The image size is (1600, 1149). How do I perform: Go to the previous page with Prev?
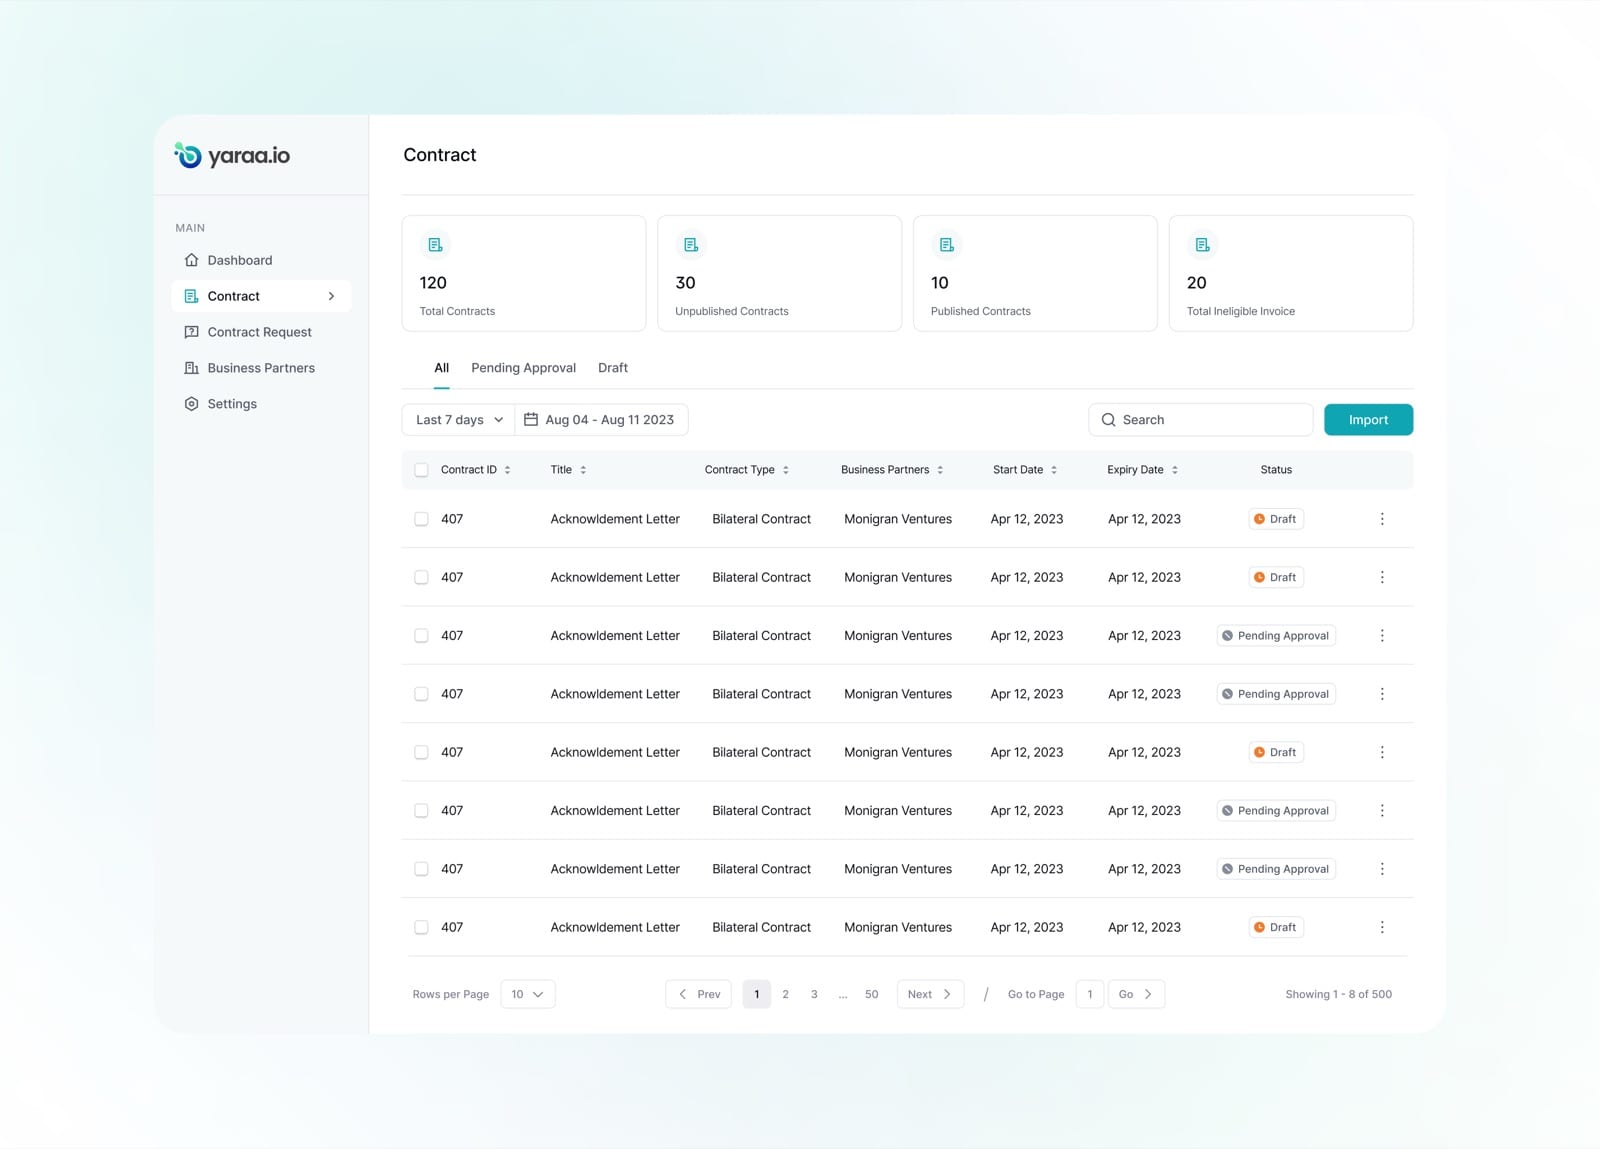coord(699,994)
